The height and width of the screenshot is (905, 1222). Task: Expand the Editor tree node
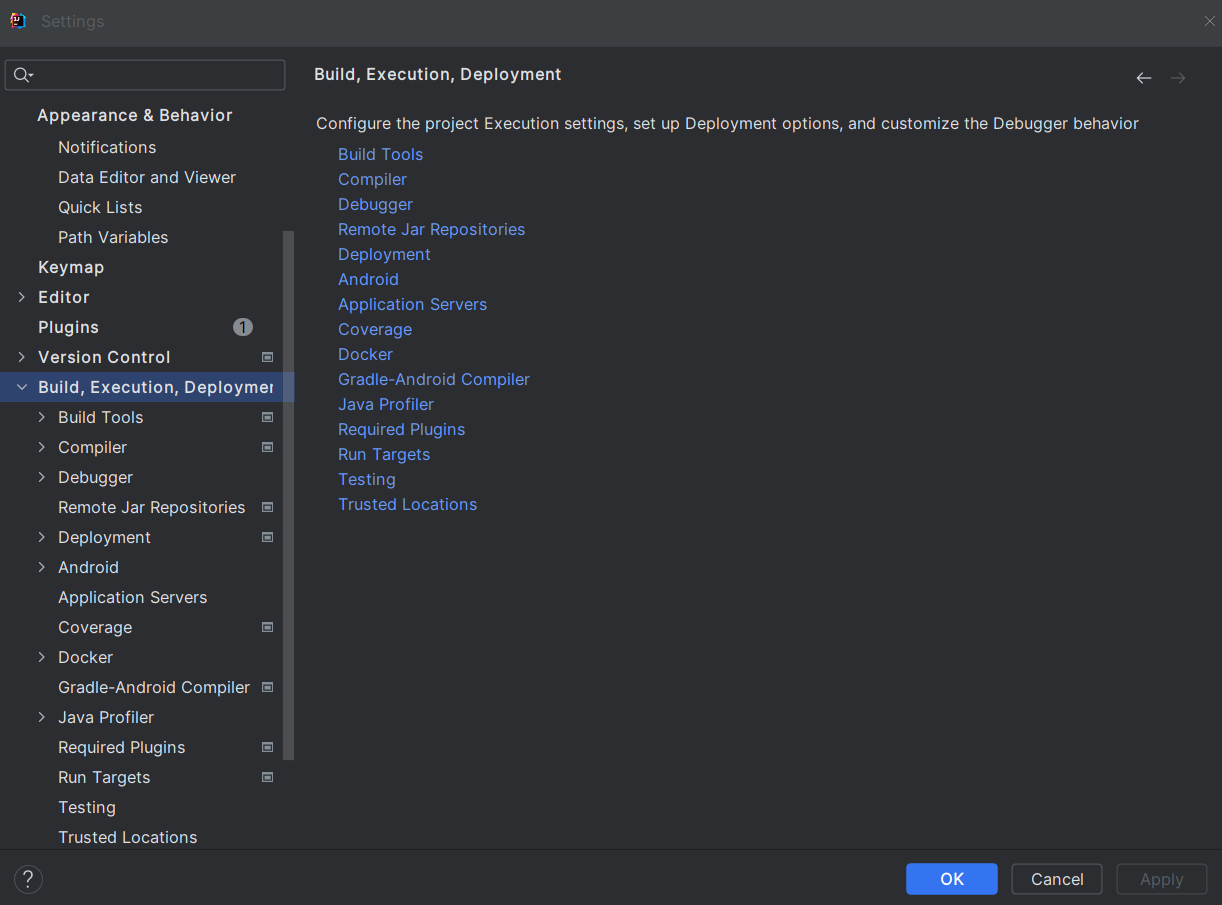22,297
